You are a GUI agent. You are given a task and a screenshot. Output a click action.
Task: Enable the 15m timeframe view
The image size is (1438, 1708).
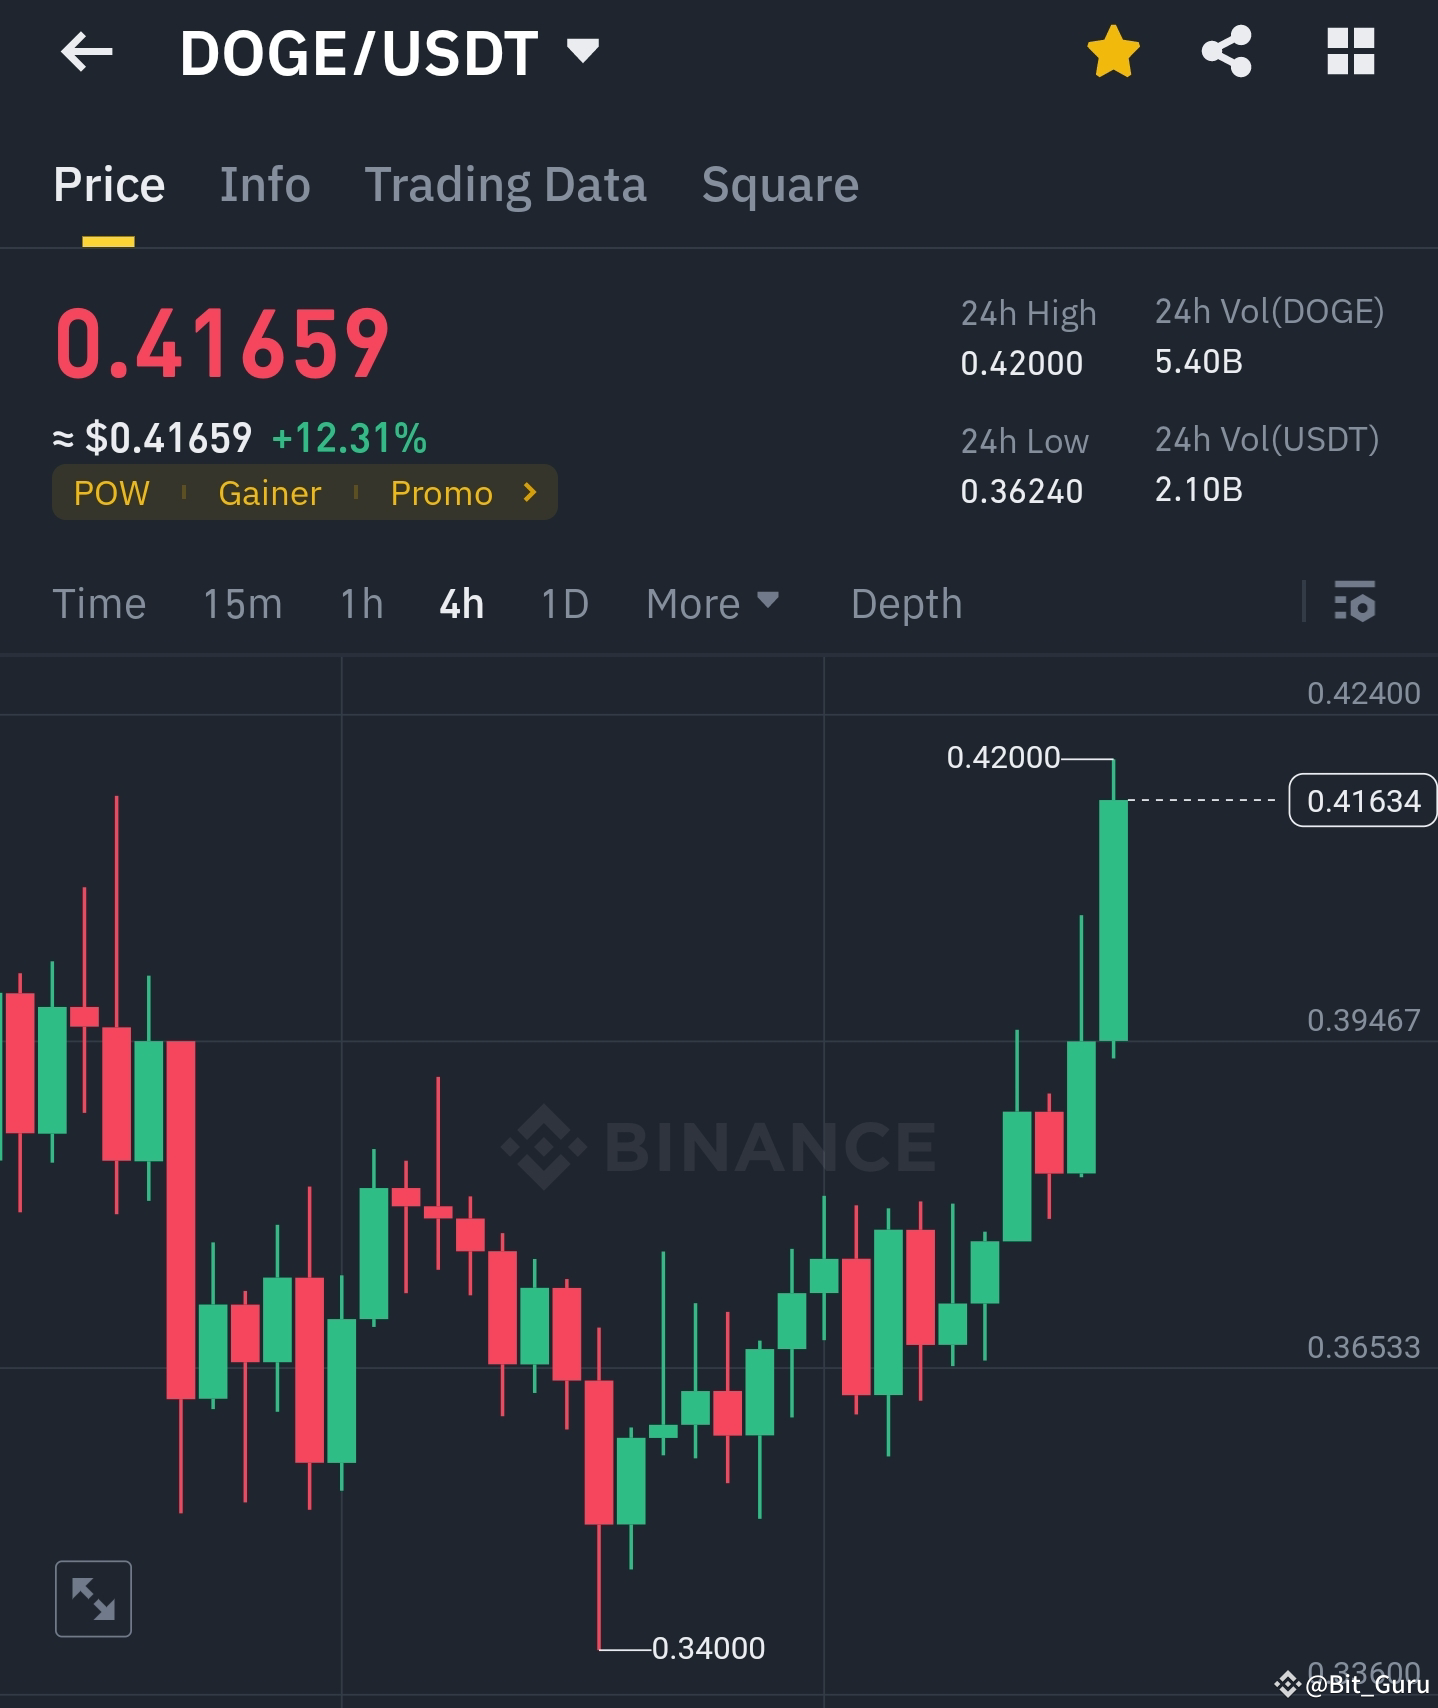tap(241, 603)
